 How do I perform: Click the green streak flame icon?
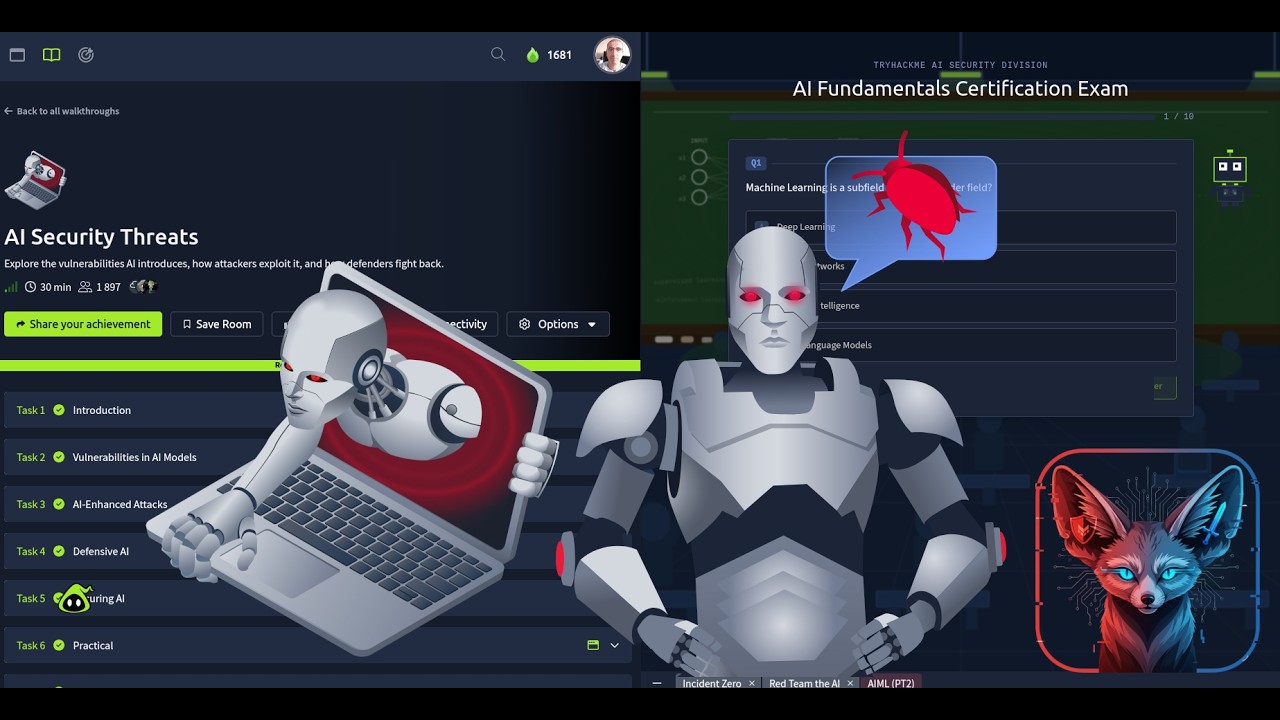pyautogui.click(x=532, y=55)
